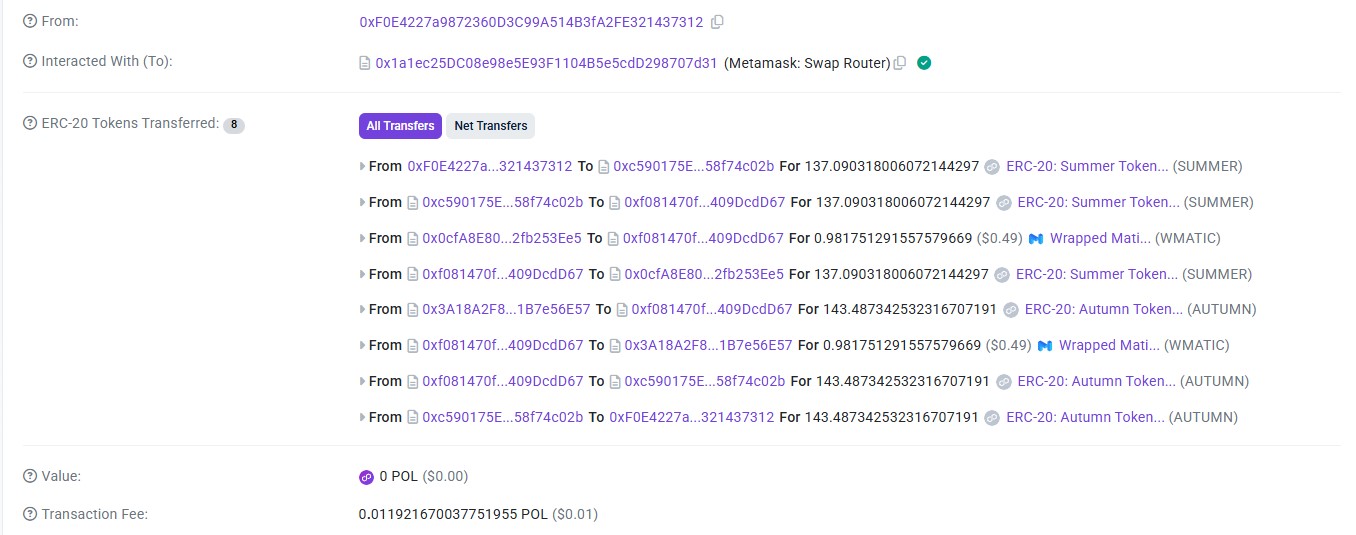1356x535 pixels.
Task: Copy the From address using copy icon
Action: (717, 22)
